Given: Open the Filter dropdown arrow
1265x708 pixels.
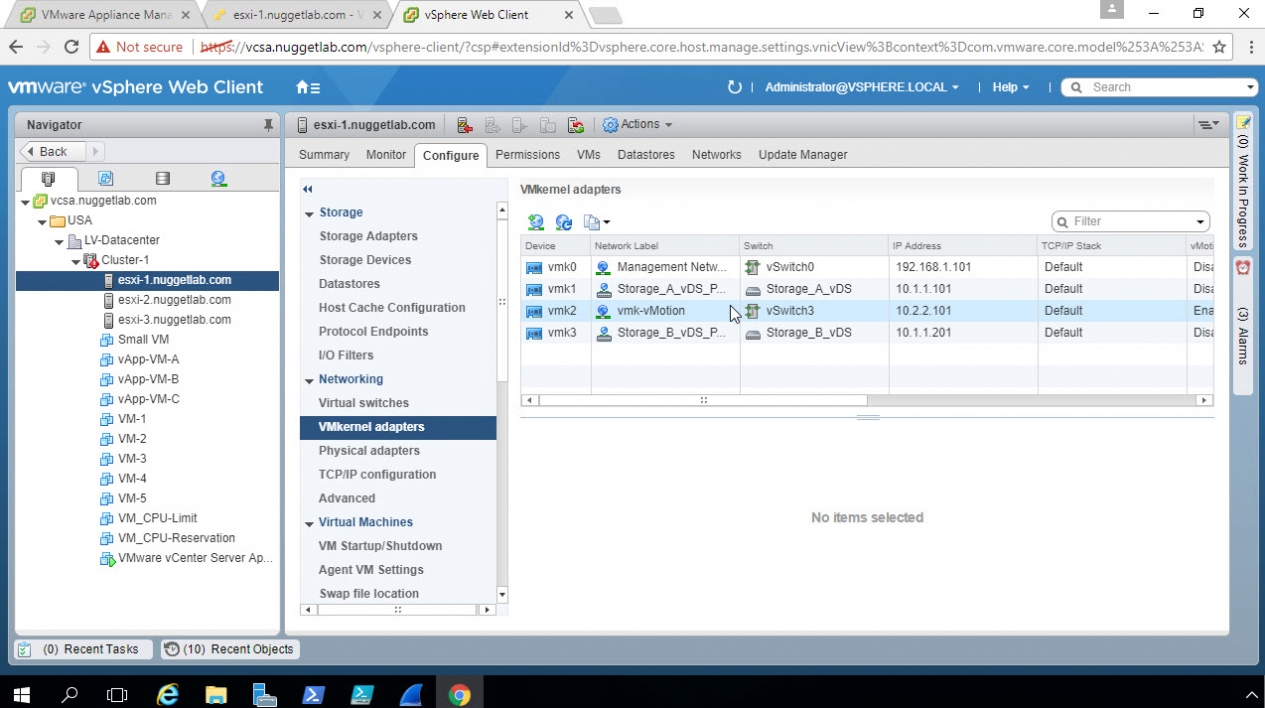Looking at the screenshot, I should pos(1200,222).
